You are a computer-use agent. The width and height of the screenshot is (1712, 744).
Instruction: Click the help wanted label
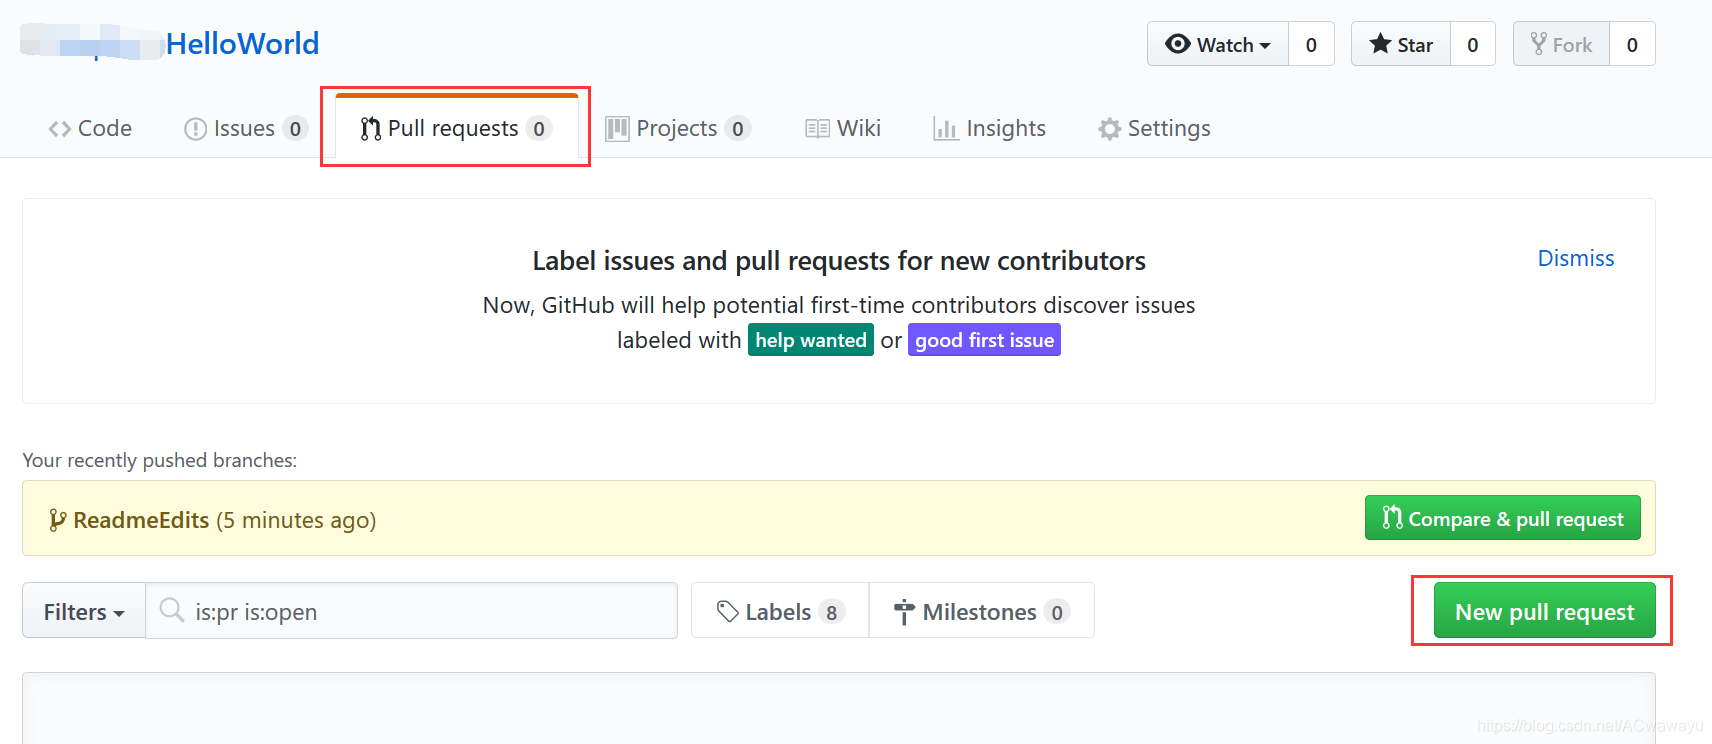[x=811, y=340]
